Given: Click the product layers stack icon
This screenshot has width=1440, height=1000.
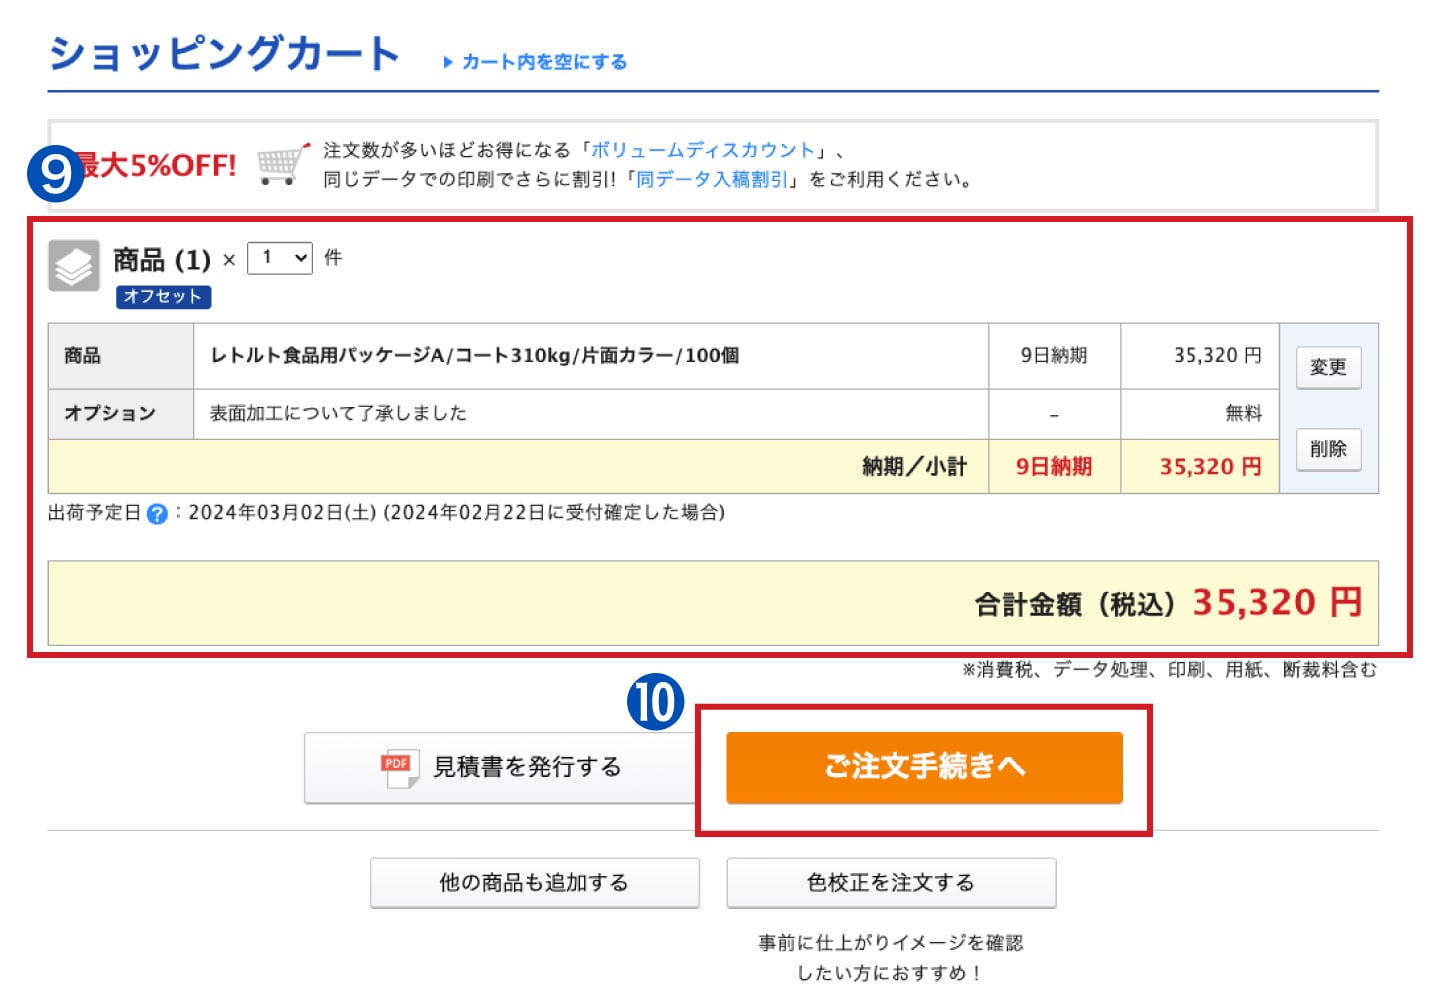Looking at the screenshot, I should point(74,266).
